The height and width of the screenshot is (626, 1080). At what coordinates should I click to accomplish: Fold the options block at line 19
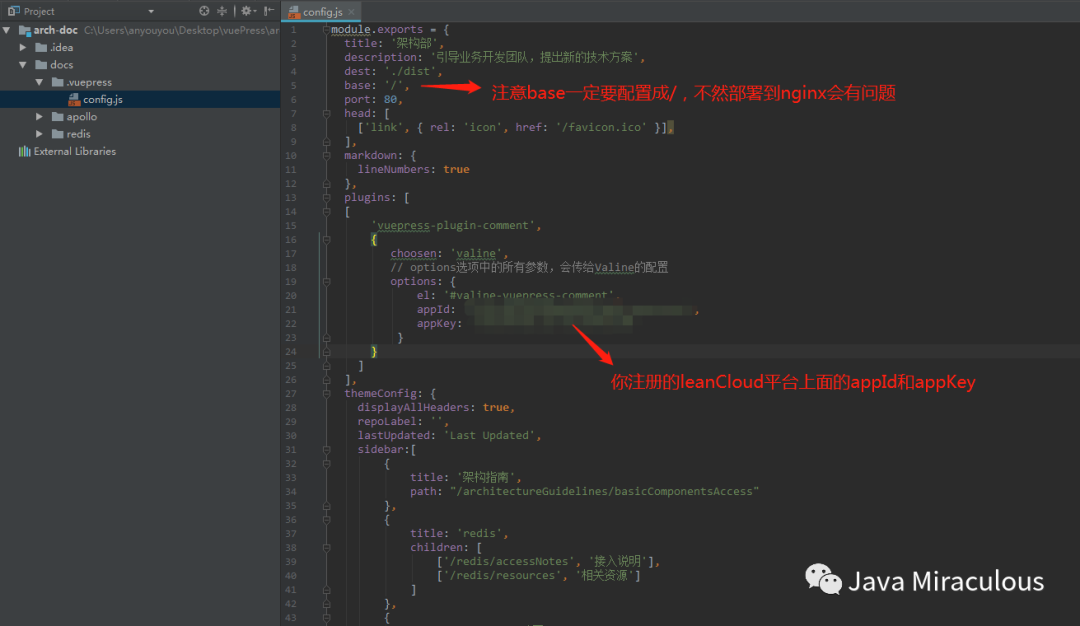tap(326, 282)
